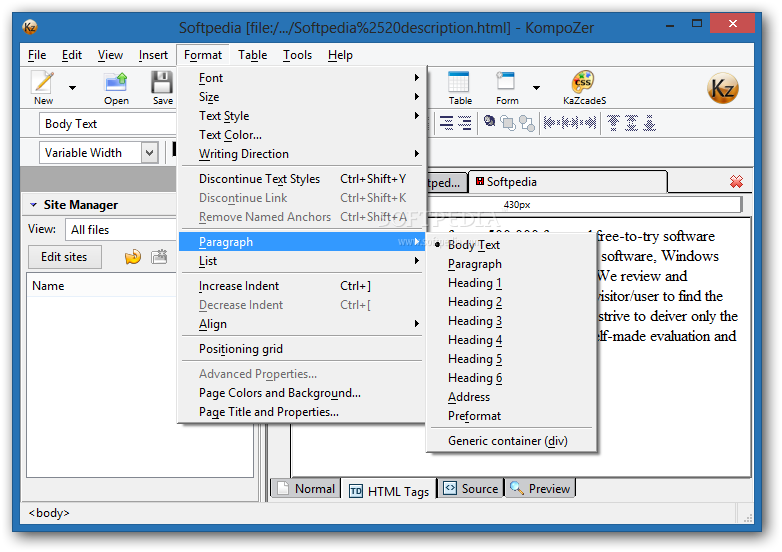Expand the Writing Direction submenu

(x=301, y=154)
